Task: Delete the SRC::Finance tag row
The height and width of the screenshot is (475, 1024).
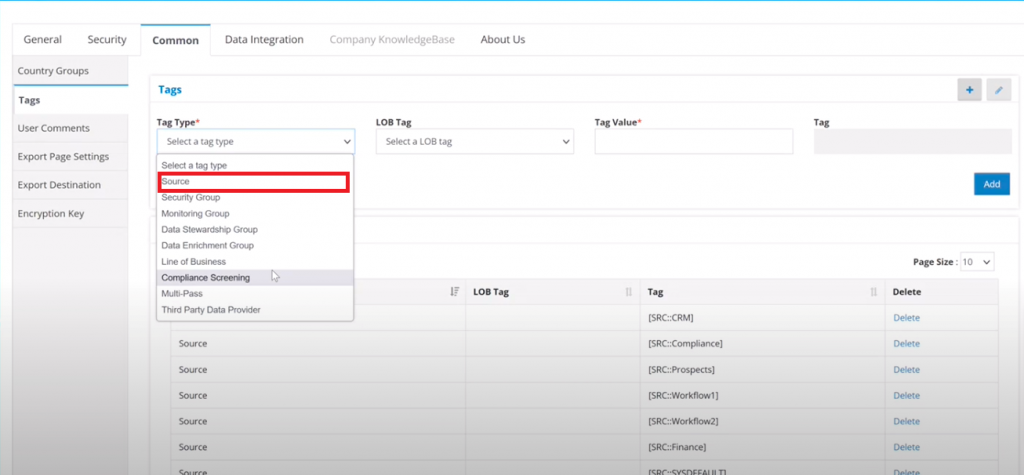Action: coord(906,447)
